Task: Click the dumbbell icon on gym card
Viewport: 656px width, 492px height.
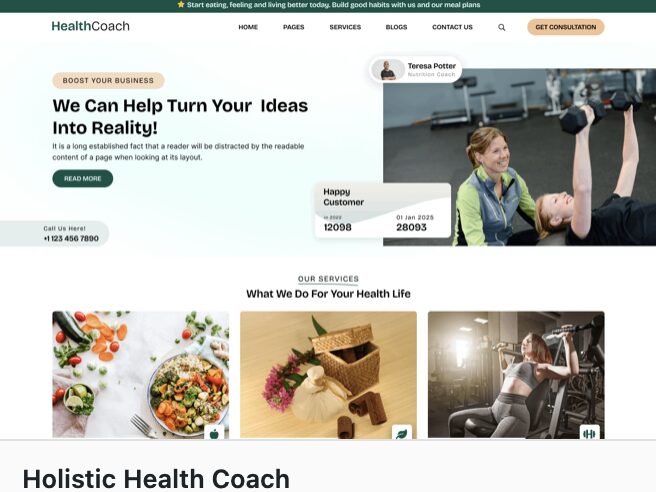Action: click(x=589, y=433)
